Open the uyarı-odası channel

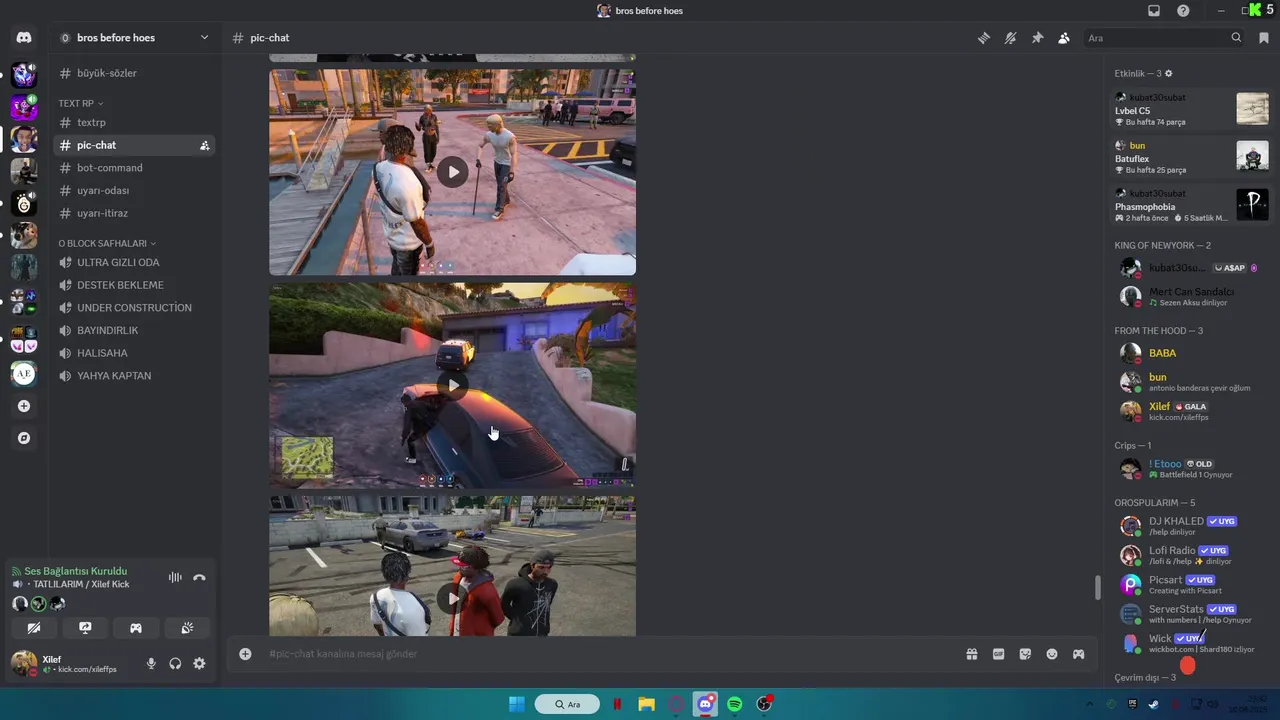[134, 190]
